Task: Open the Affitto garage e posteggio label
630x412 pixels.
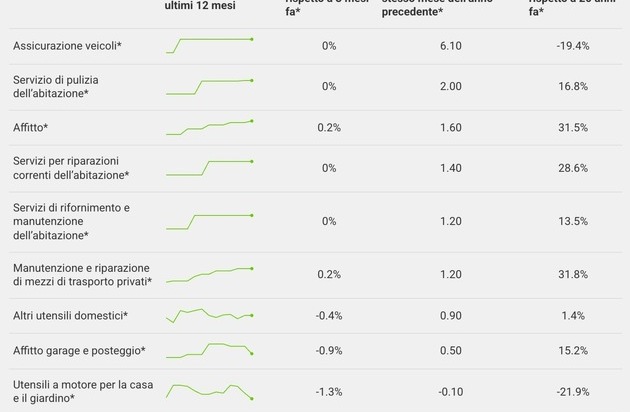Action: [79, 351]
